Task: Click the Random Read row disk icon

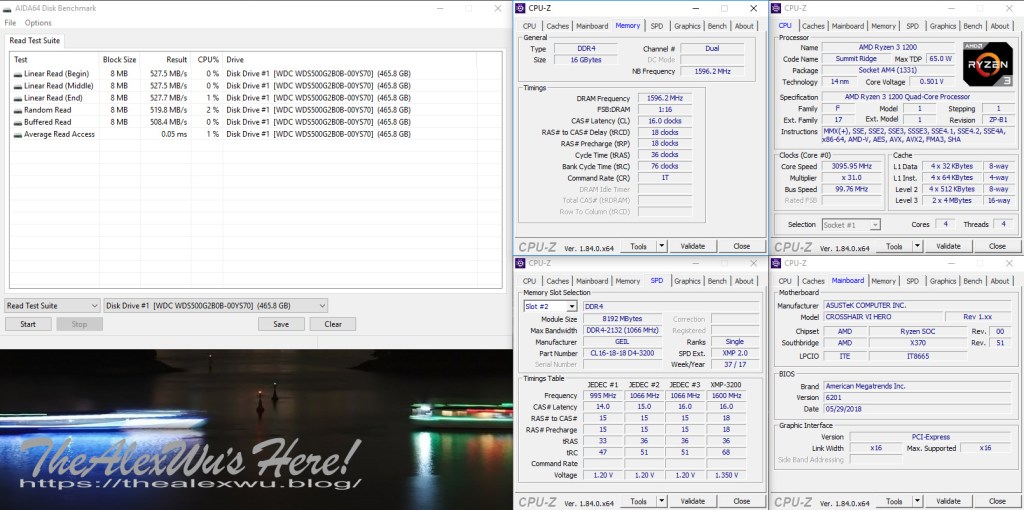Action: tap(18, 110)
